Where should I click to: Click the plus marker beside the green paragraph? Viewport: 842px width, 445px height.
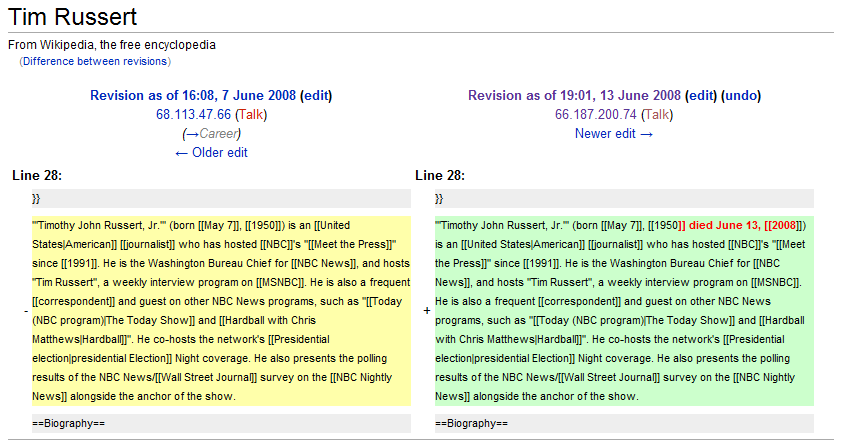click(x=427, y=311)
